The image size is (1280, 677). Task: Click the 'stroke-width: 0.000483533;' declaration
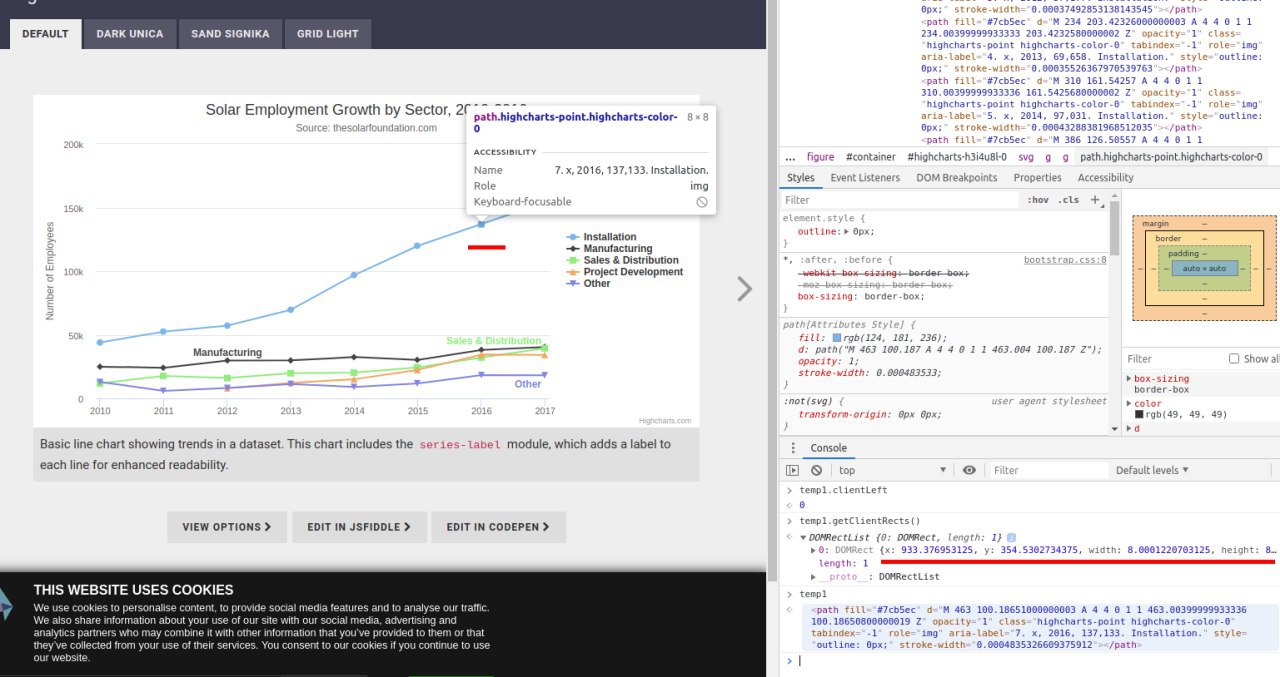[869, 373]
